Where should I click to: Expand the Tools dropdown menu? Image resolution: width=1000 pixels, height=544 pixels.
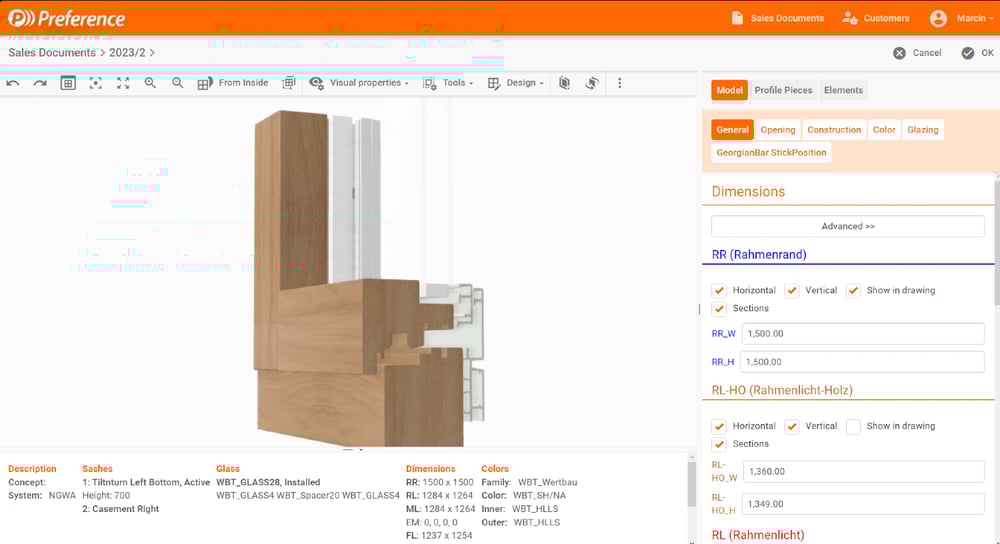point(445,83)
